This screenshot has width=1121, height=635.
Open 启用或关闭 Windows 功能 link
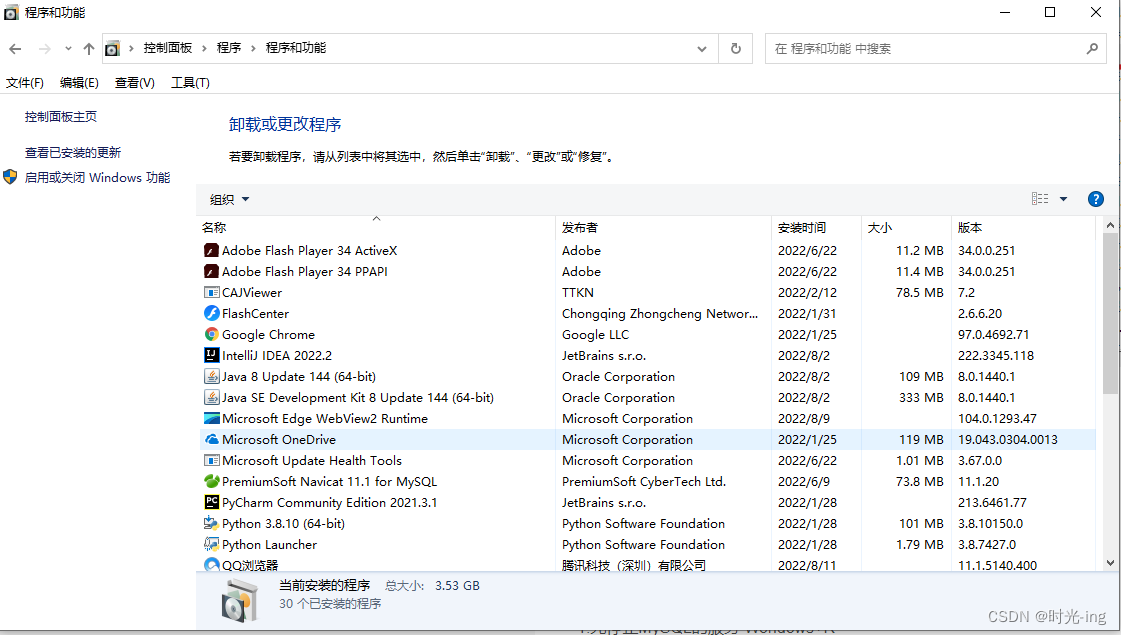pyautogui.click(x=97, y=177)
